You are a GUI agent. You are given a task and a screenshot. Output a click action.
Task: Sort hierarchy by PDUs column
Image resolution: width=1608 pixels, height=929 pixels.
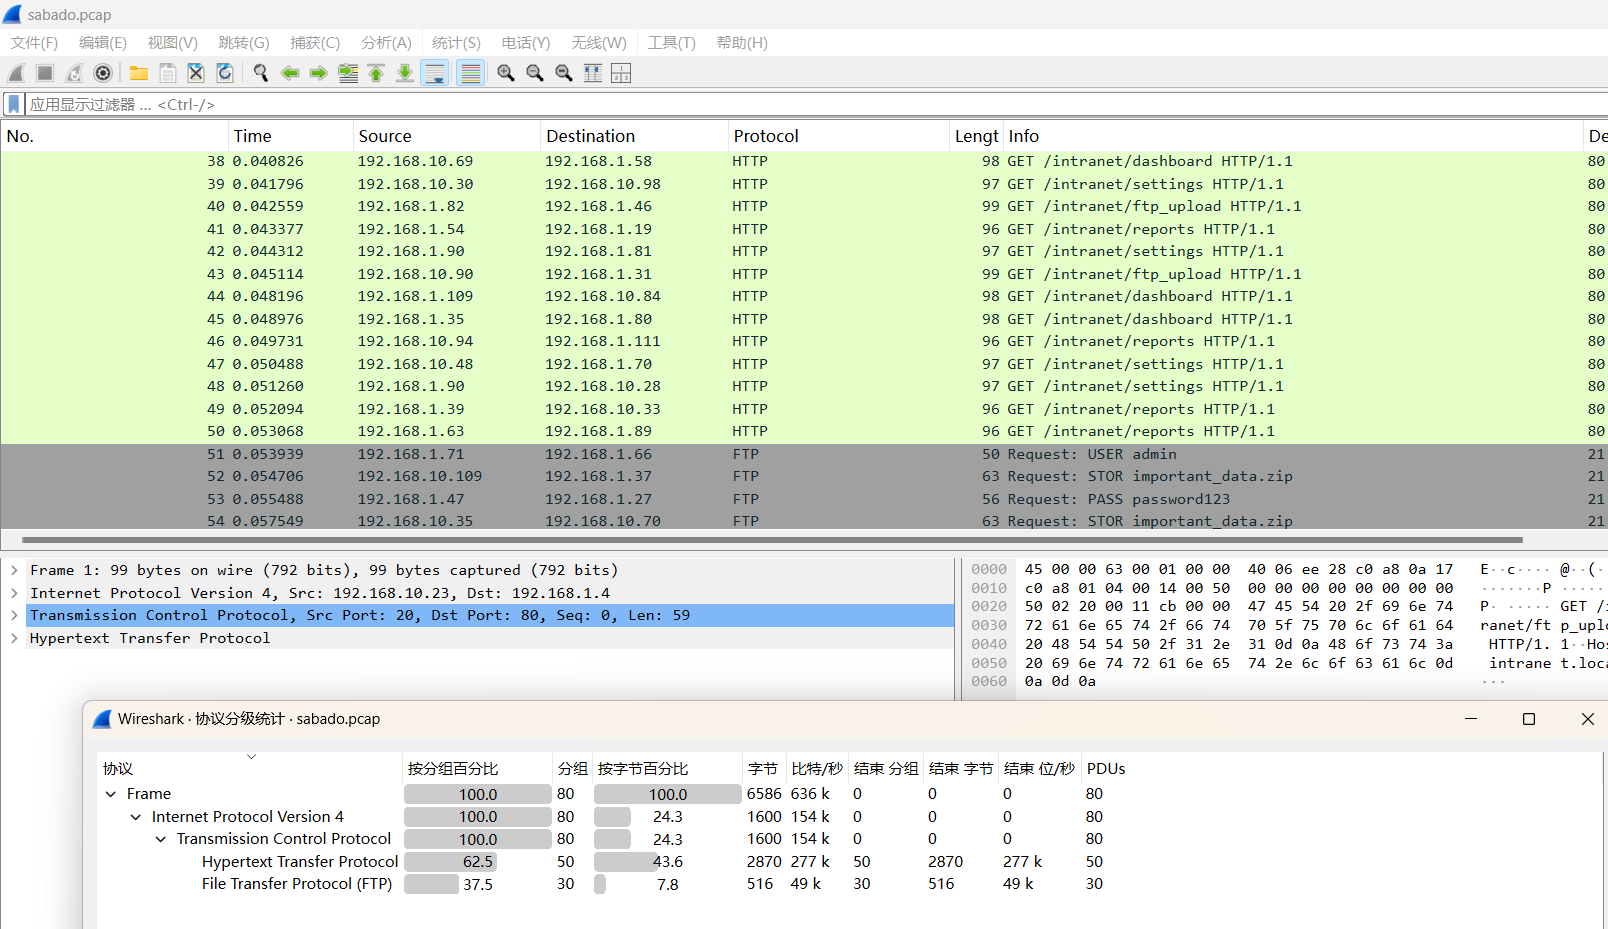coord(1106,768)
